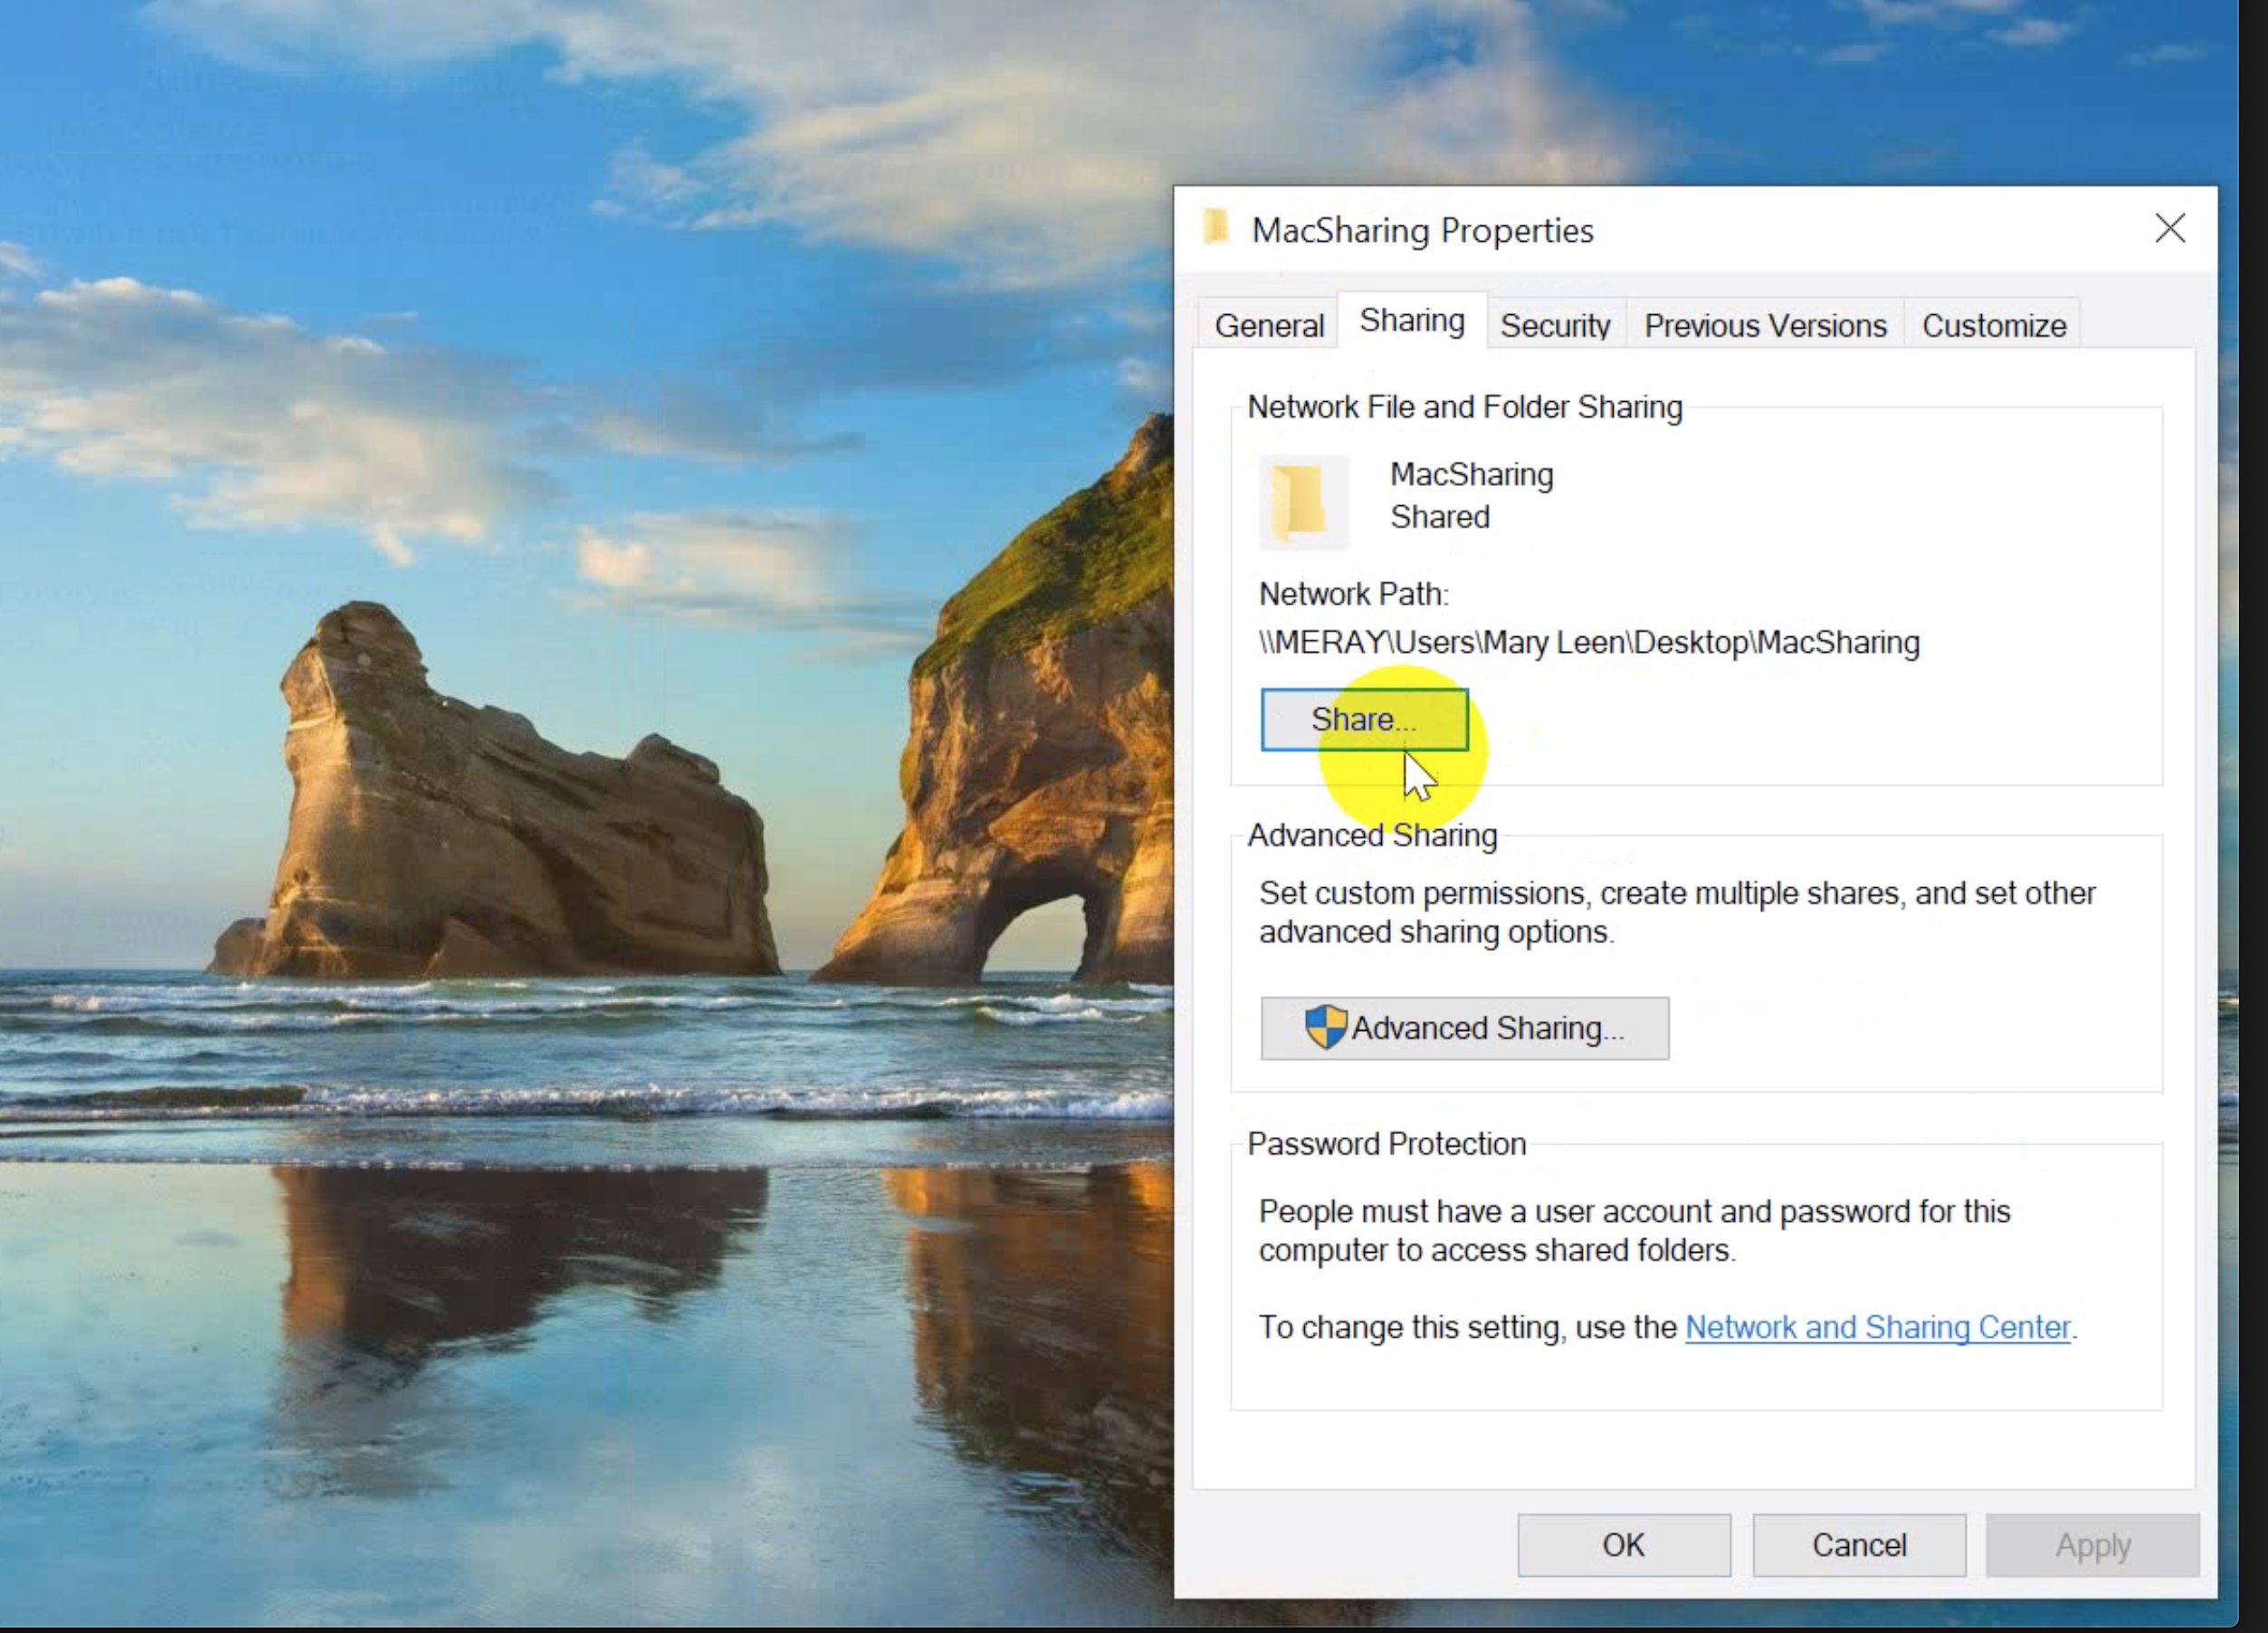Confirm with the OK button
The width and height of the screenshot is (2268, 1633).
(x=1623, y=1545)
